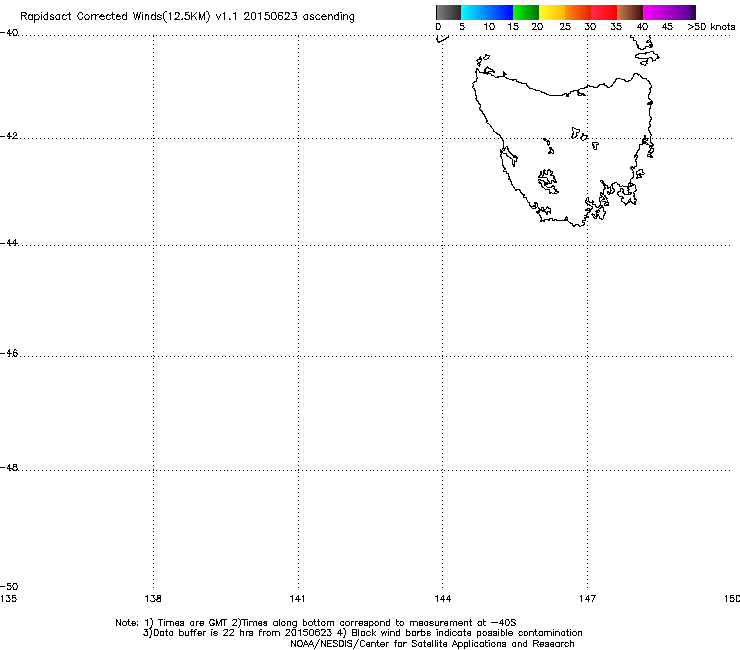740x650 pixels.
Task: Click the latitude label -50
Action: 9,586
